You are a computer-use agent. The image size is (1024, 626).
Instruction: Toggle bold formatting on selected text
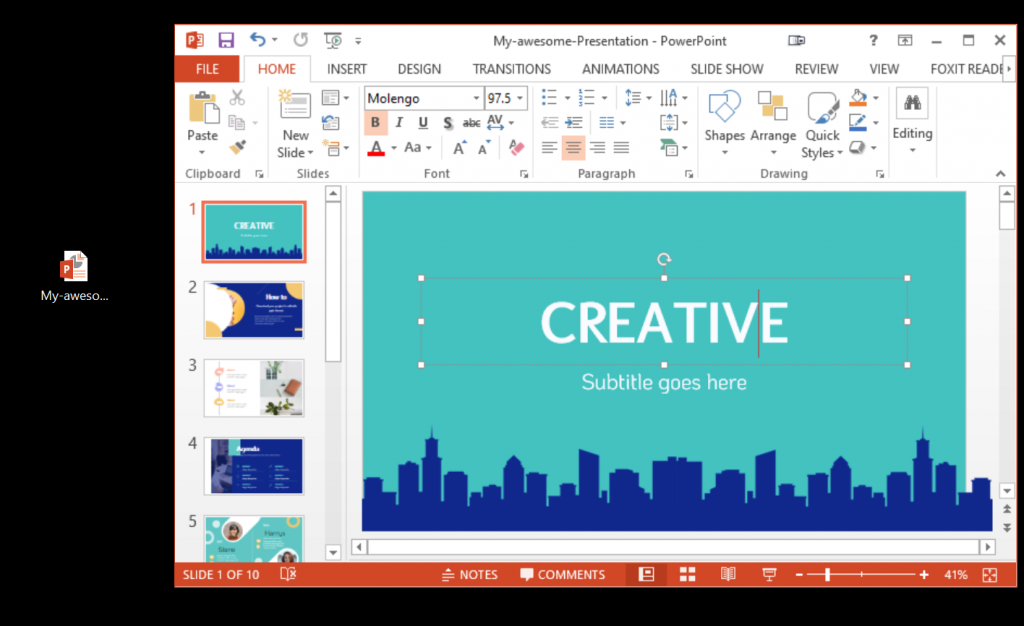[x=375, y=122]
